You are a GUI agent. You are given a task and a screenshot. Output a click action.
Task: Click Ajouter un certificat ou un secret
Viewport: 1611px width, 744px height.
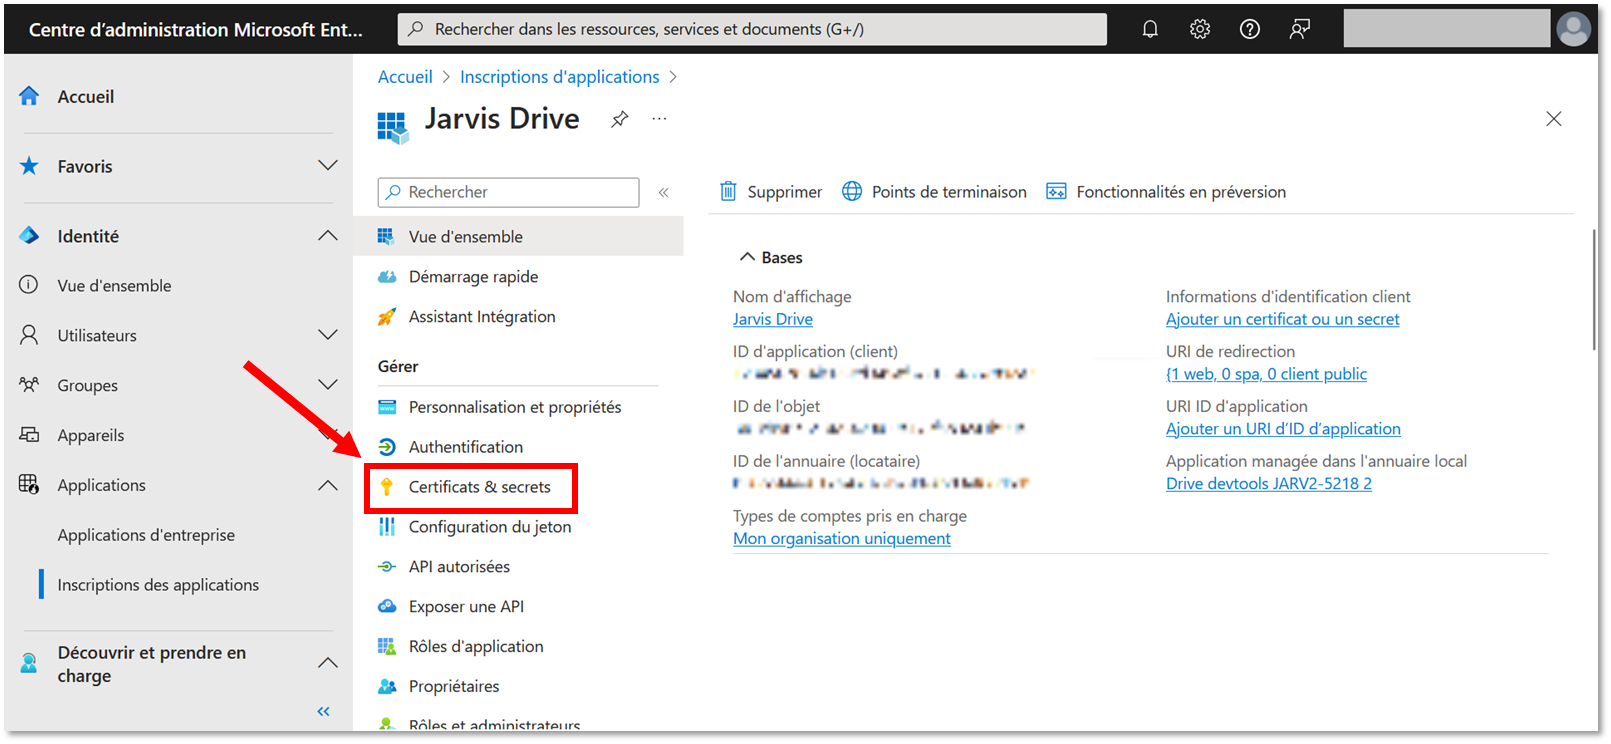1282,319
